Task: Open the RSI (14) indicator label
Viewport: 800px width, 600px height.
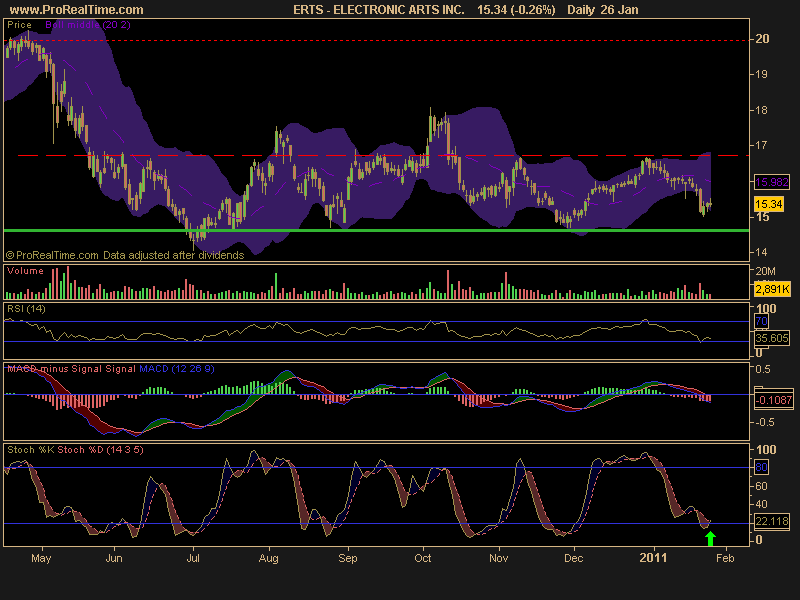Action: click(x=27, y=308)
